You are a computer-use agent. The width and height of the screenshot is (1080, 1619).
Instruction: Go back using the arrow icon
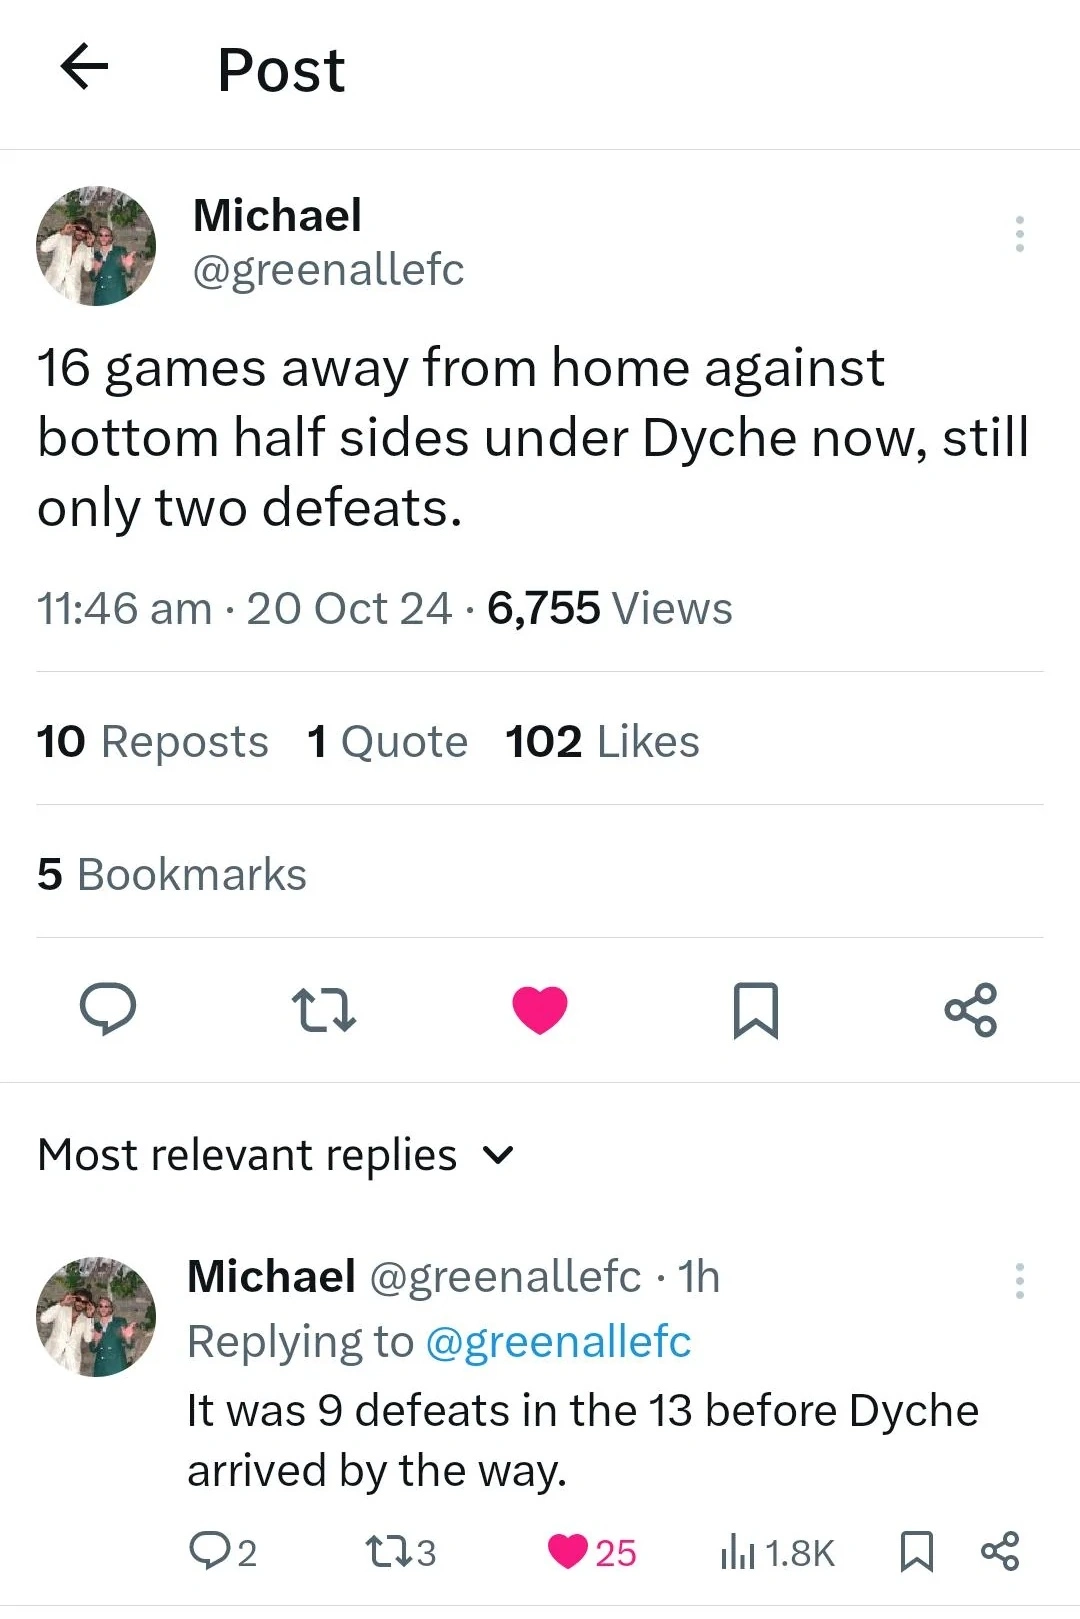coord(85,68)
